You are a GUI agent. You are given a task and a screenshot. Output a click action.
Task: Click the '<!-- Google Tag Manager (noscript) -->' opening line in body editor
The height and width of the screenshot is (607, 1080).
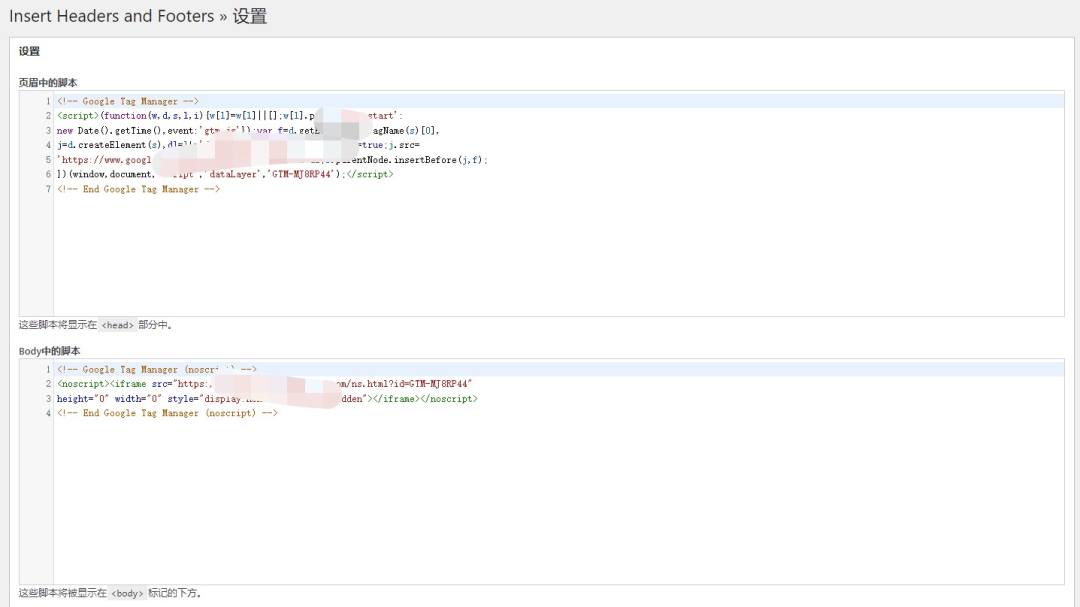tap(157, 369)
